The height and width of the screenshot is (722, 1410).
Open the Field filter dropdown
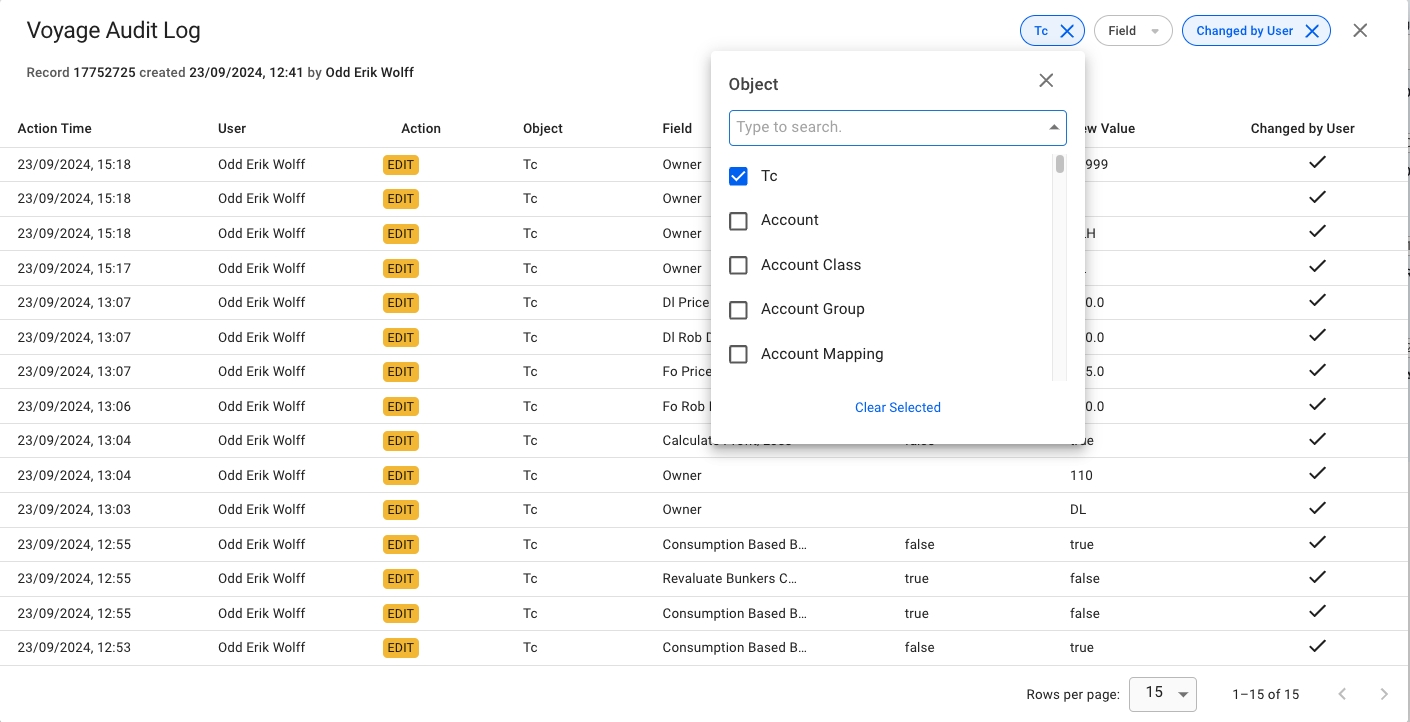pyautogui.click(x=1132, y=31)
